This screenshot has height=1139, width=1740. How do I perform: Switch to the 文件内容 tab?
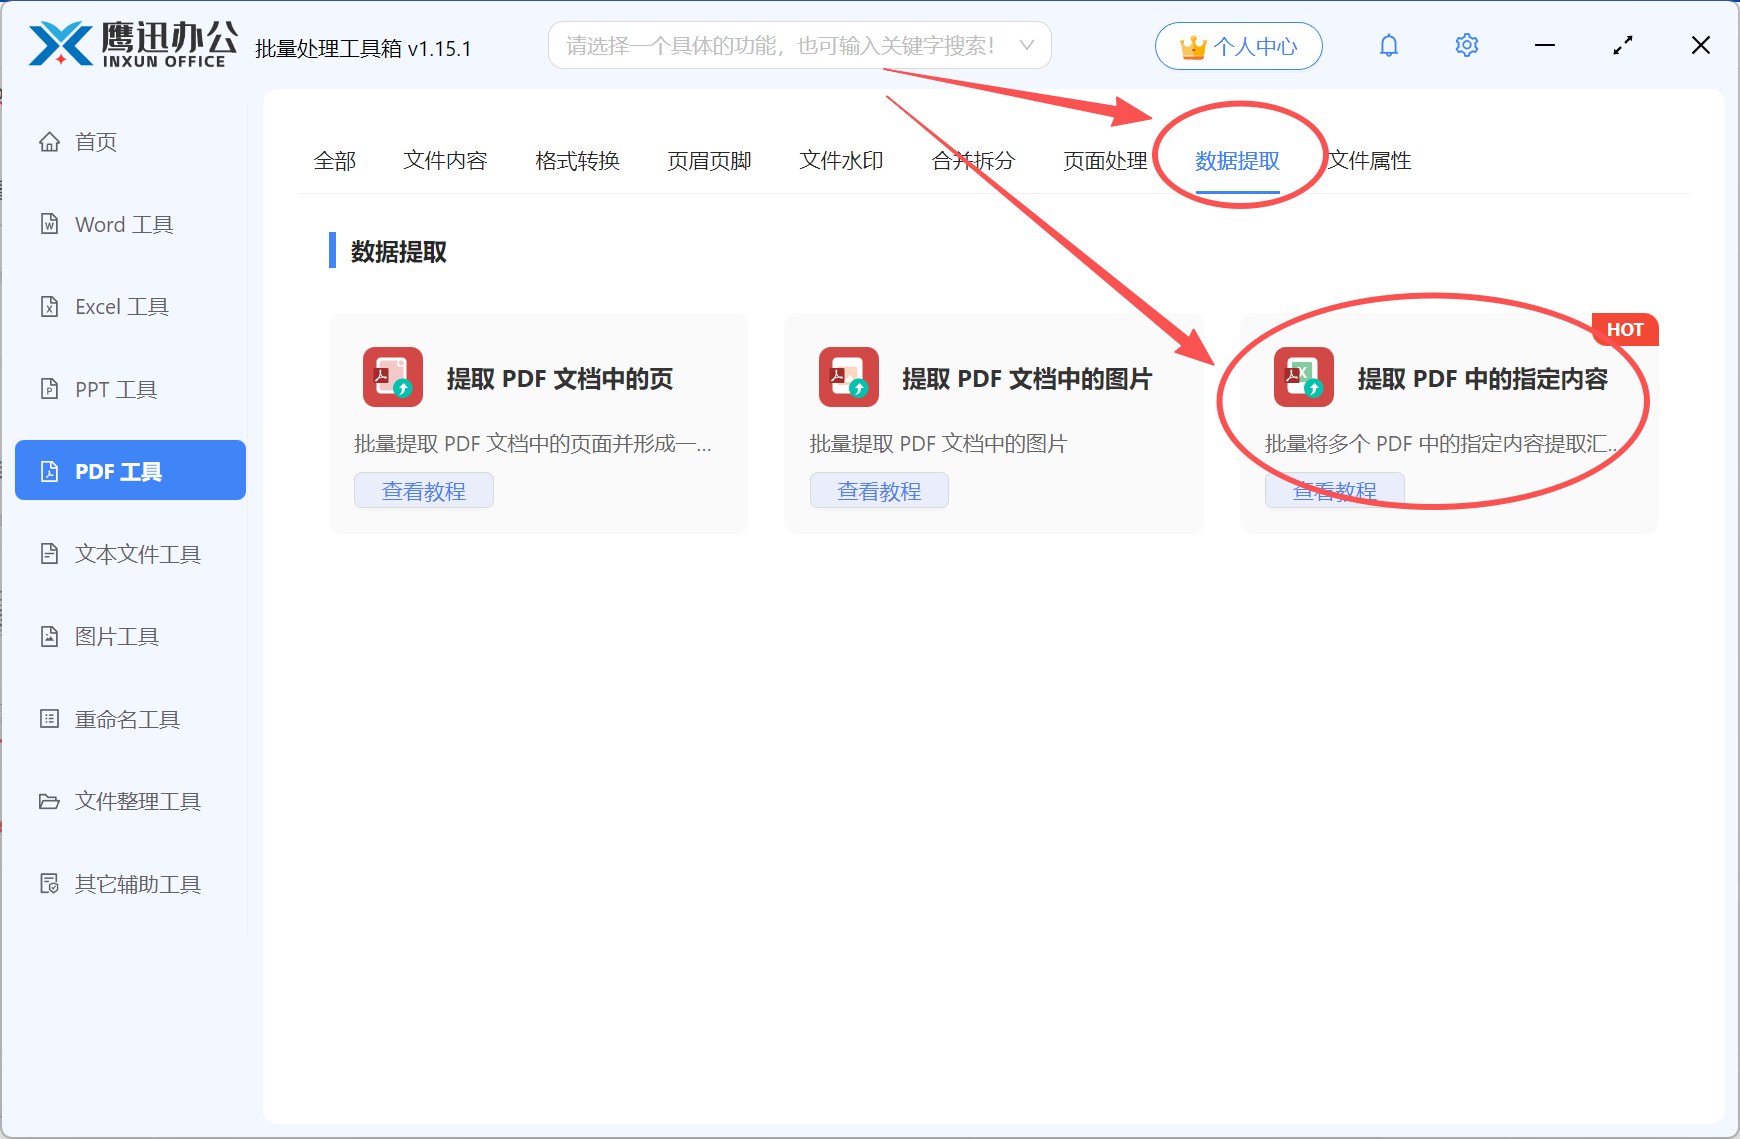click(445, 161)
